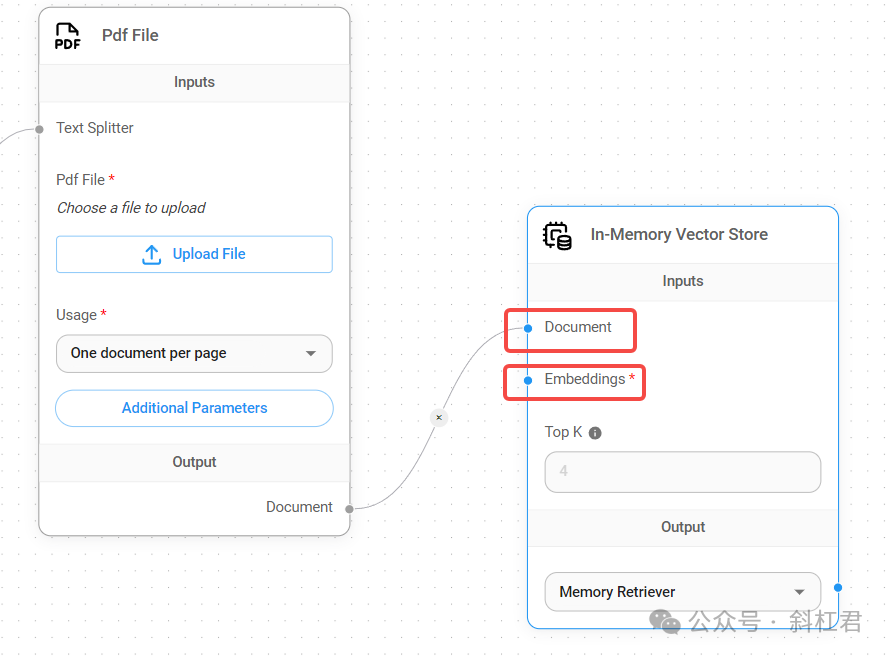Open Additional Parameters
Viewport: 891px width, 657px height.
pyautogui.click(x=194, y=408)
